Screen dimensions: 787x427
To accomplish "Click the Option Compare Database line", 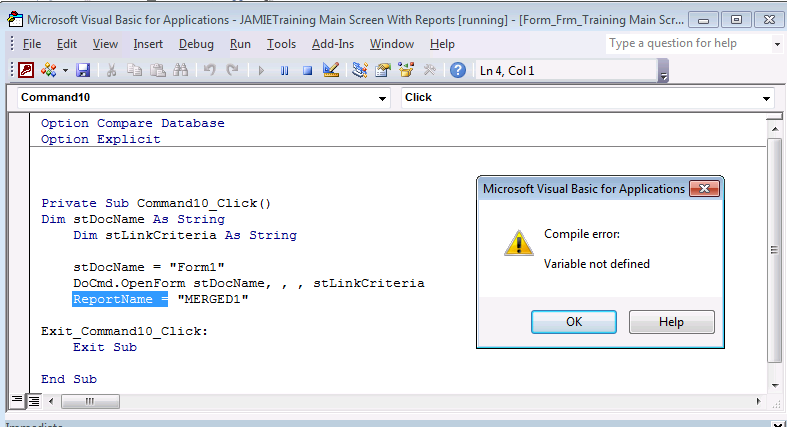I will (133, 123).
